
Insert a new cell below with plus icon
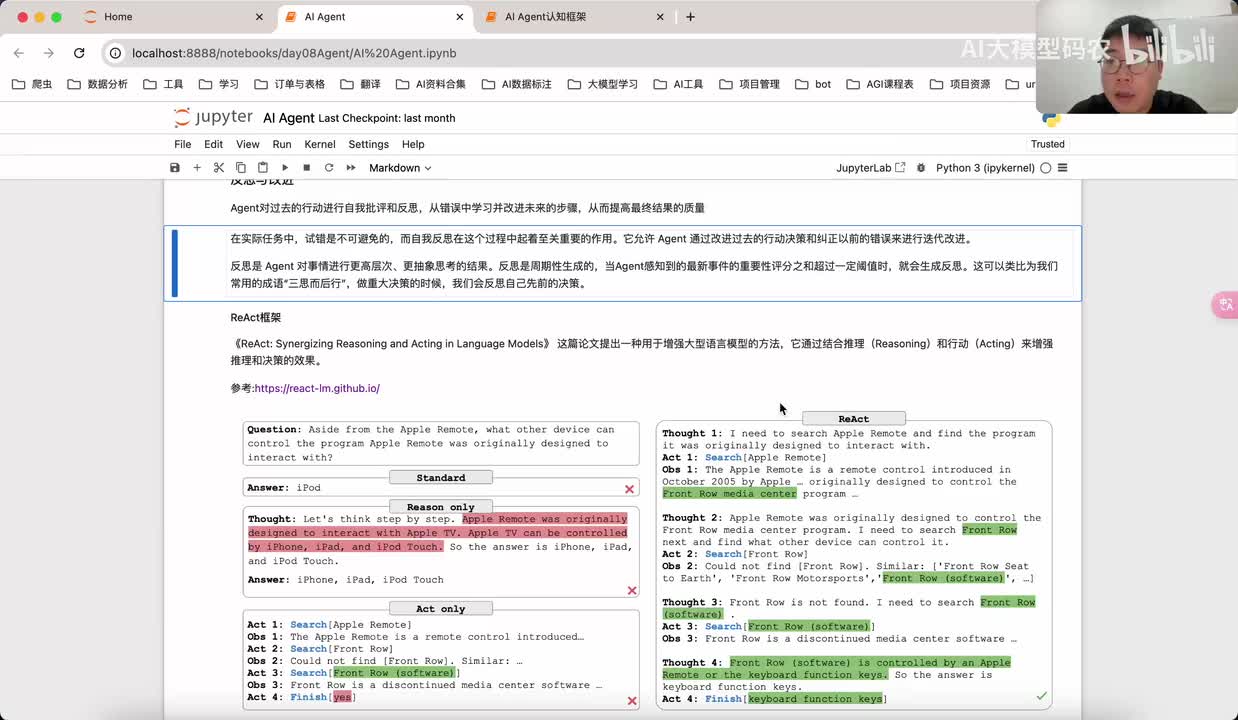[197, 168]
